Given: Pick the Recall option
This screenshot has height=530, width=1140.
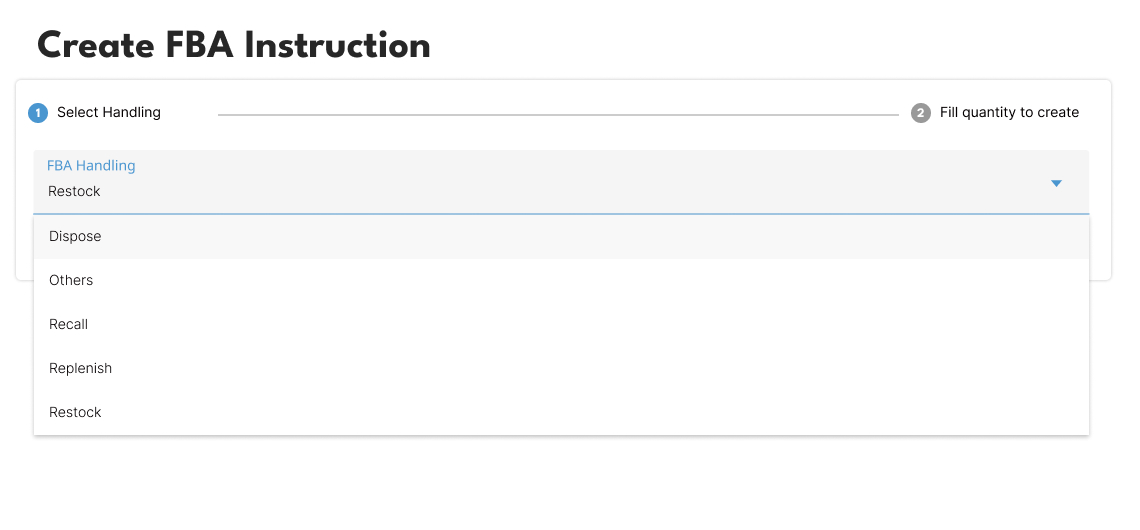Looking at the screenshot, I should 69,325.
